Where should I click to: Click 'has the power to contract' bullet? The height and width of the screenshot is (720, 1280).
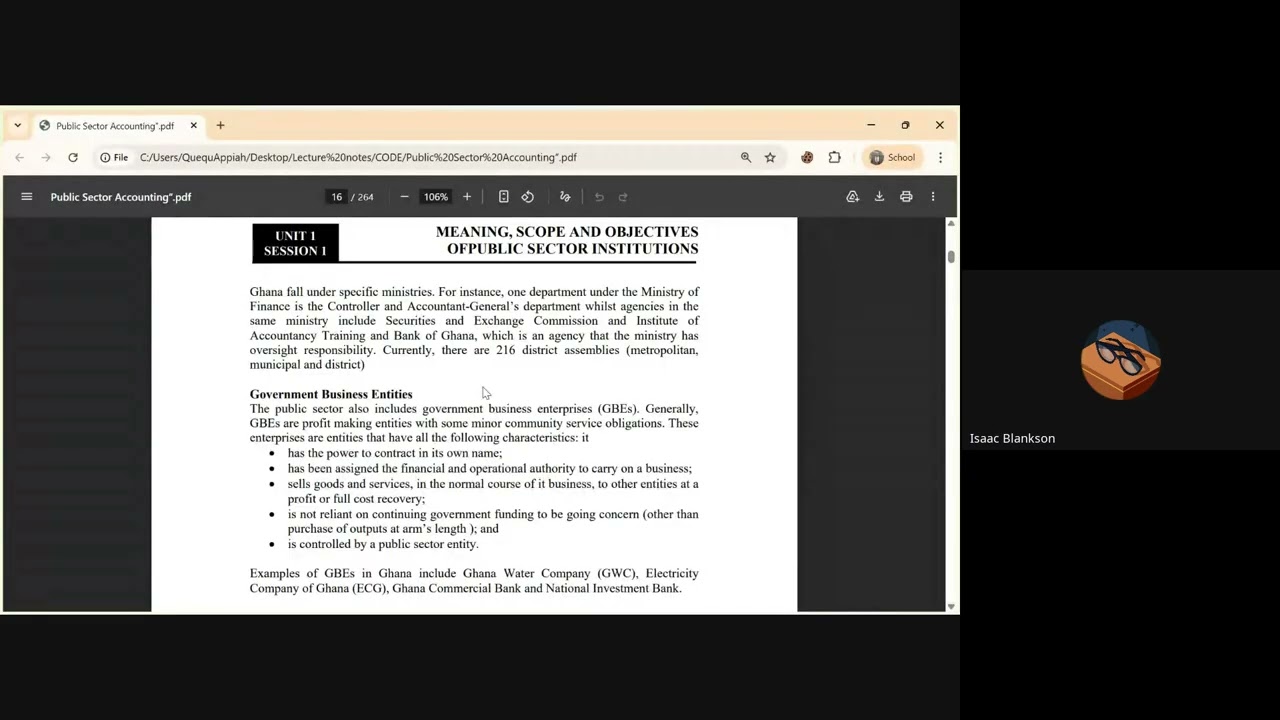click(395, 453)
